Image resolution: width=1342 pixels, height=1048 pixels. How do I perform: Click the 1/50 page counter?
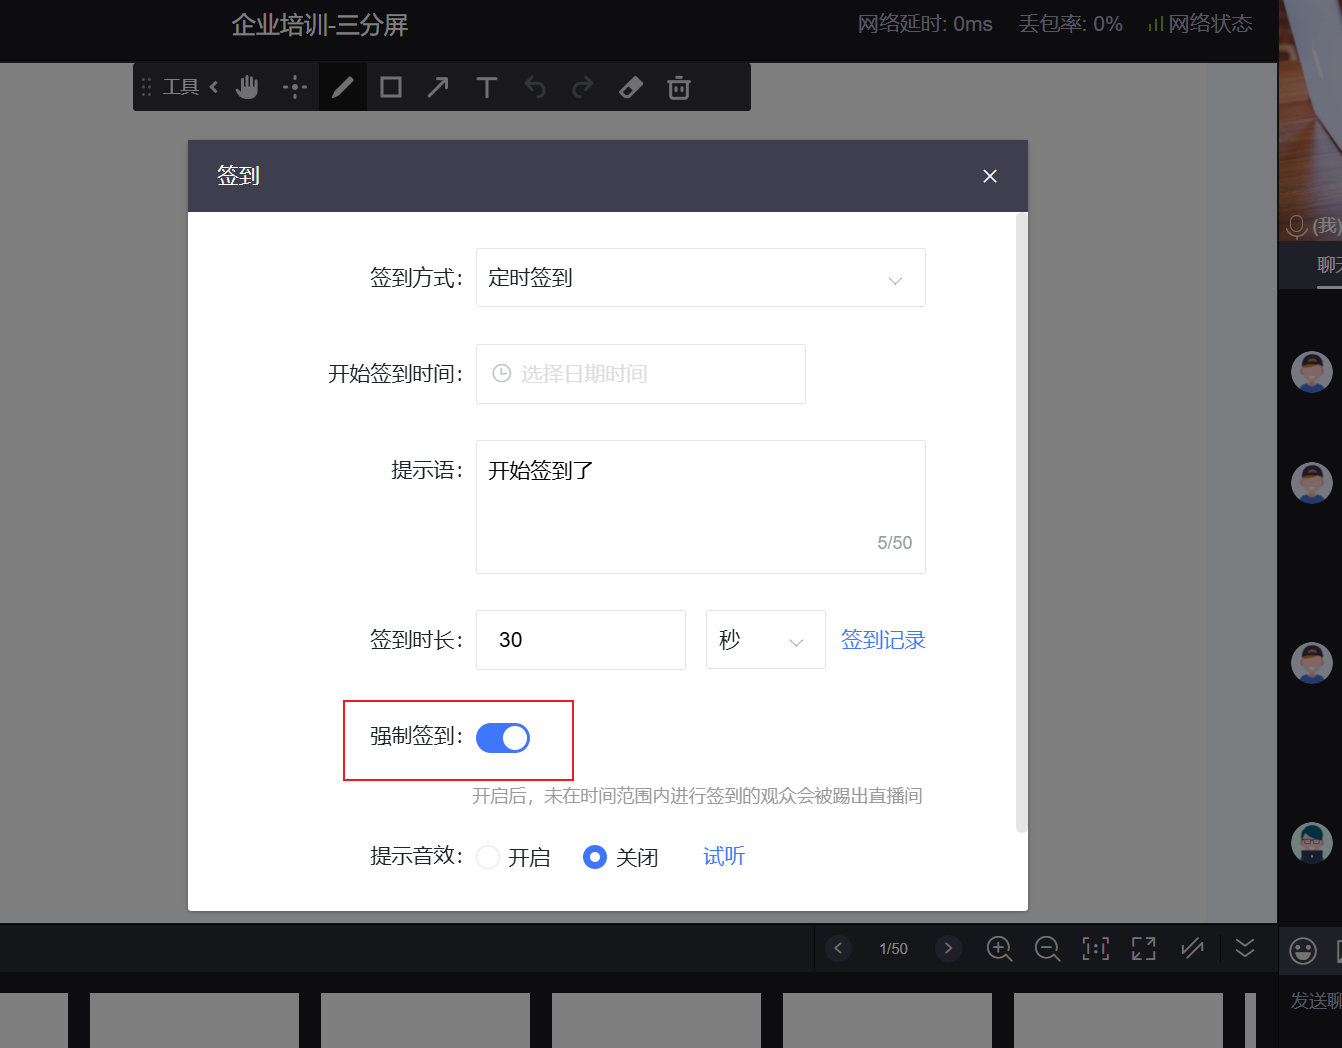point(893,948)
